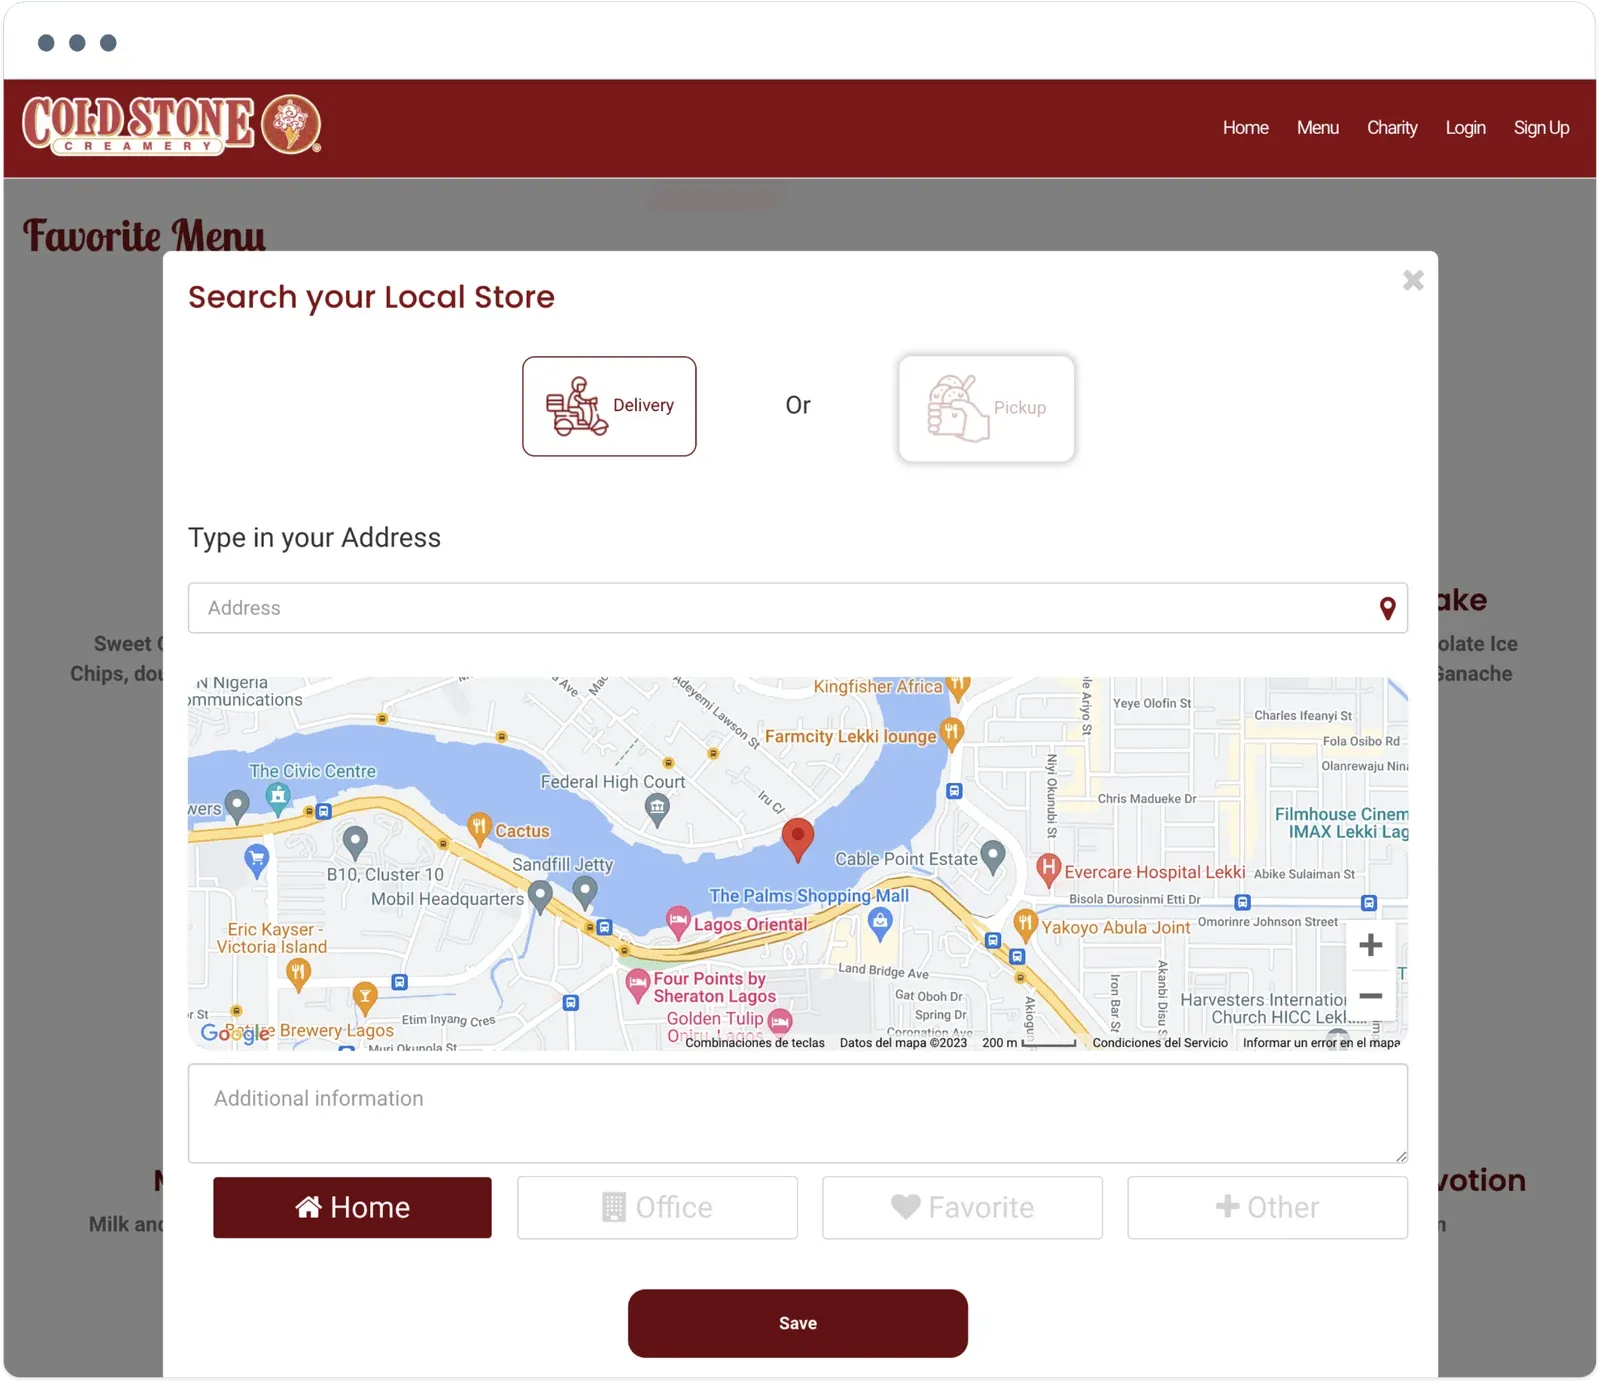Click the Farmcity Lekki lounge marker

click(x=951, y=733)
